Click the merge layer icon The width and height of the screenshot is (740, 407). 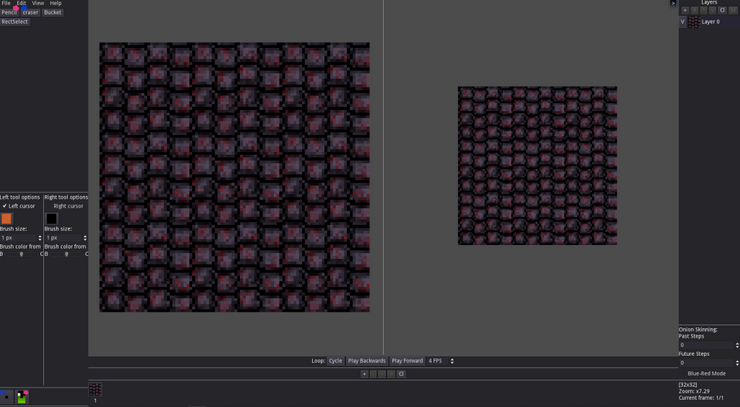pyautogui.click(x=732, y=10)
